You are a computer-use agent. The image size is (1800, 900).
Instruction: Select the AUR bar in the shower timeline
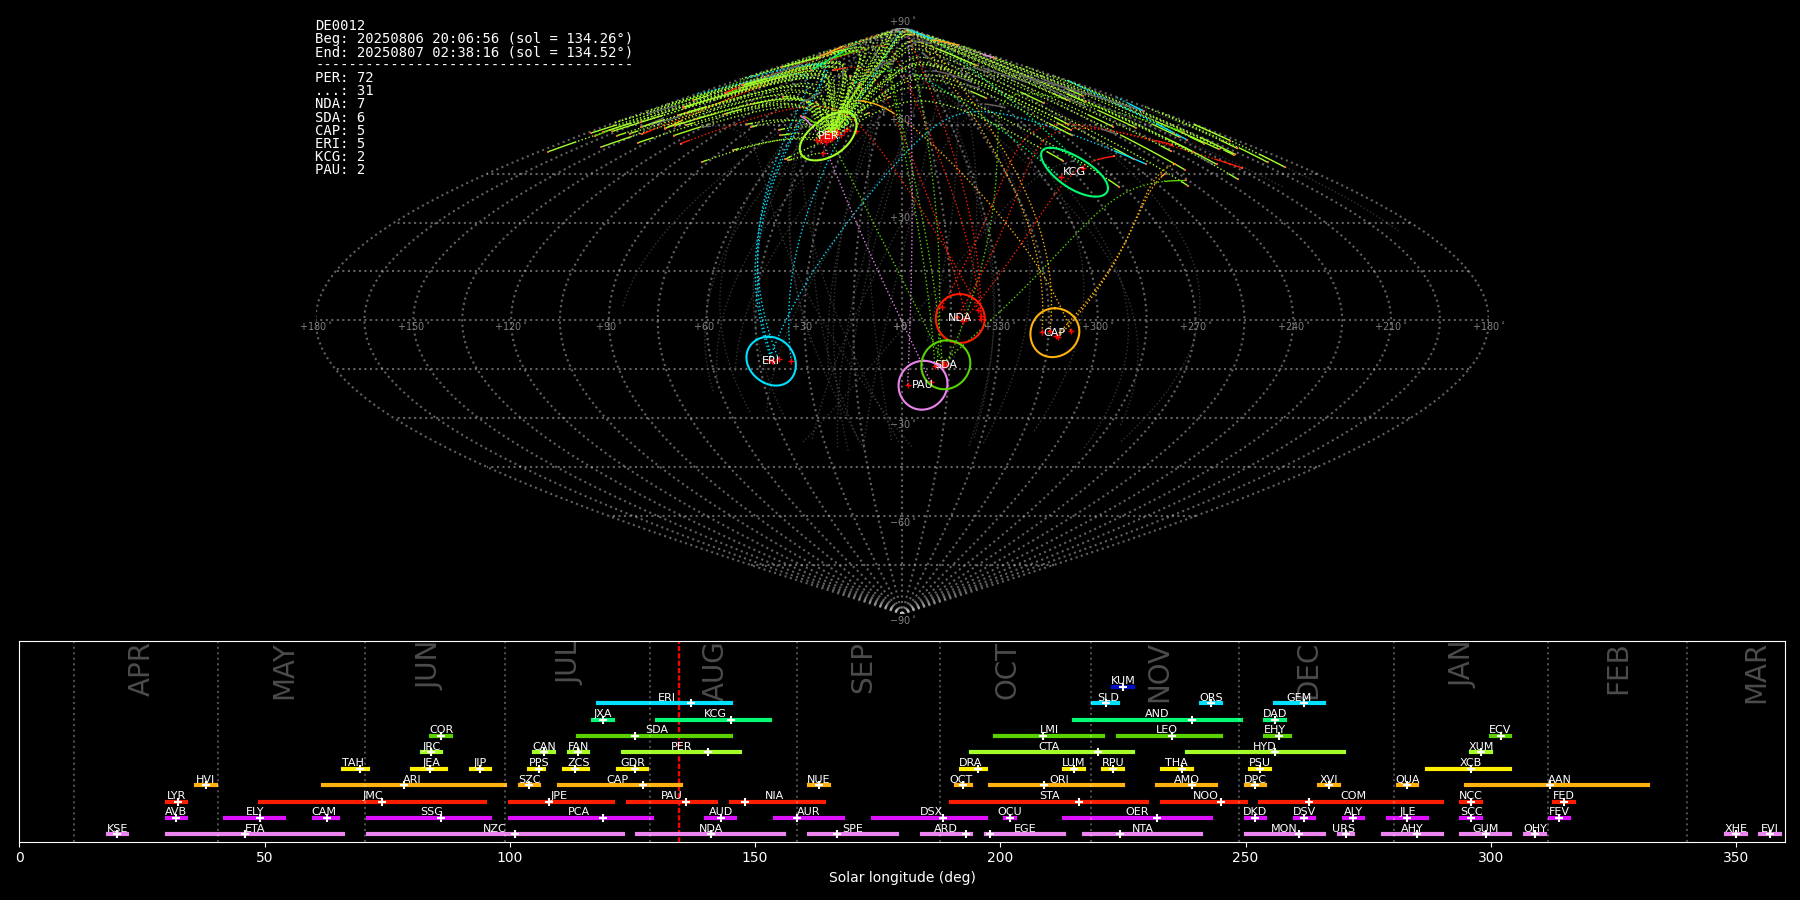tap(809, 818)
